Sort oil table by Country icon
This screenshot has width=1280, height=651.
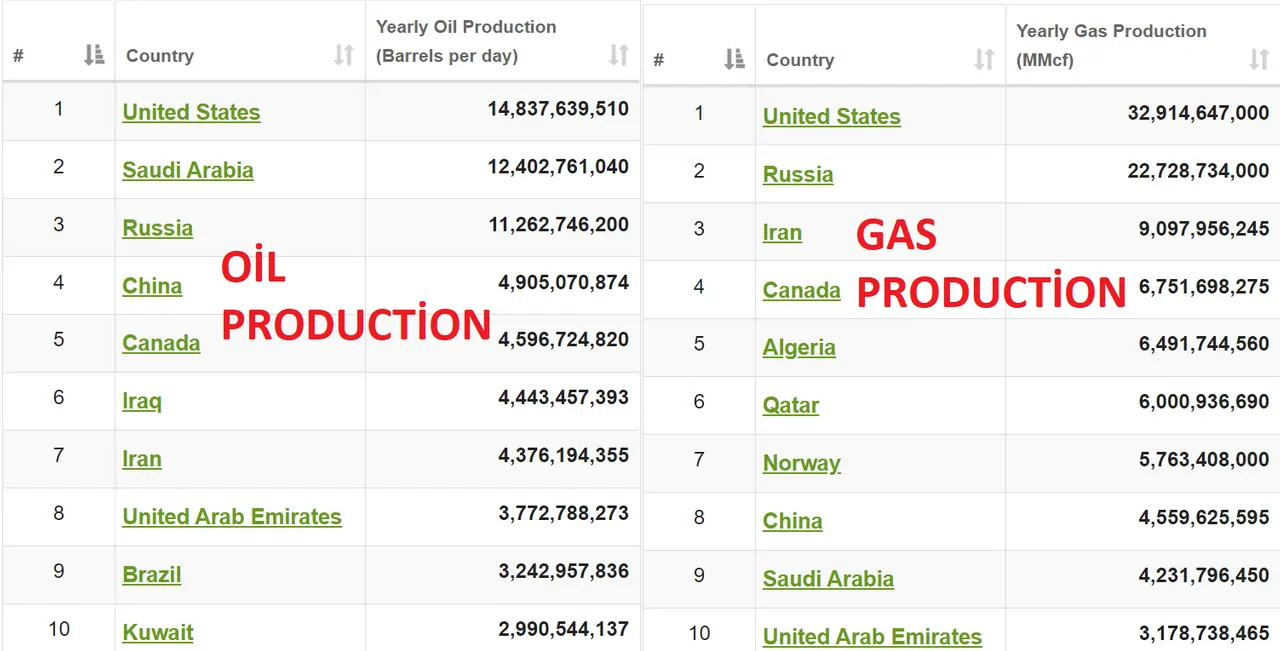point(344,56)
